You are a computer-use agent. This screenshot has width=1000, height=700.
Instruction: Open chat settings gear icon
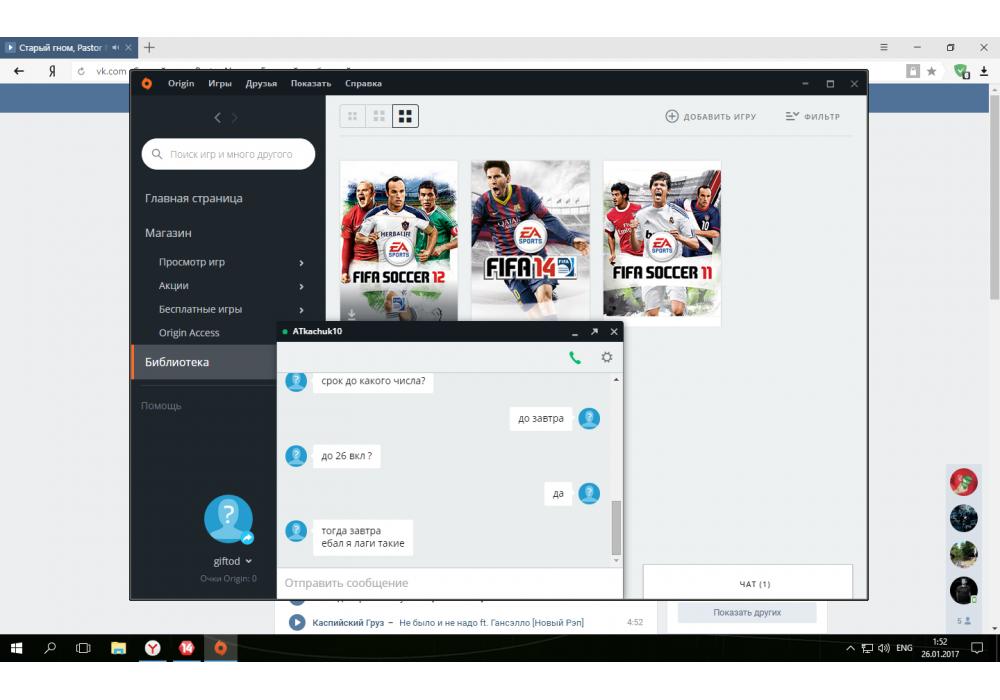pyautogui.click(x=606, y=357)
